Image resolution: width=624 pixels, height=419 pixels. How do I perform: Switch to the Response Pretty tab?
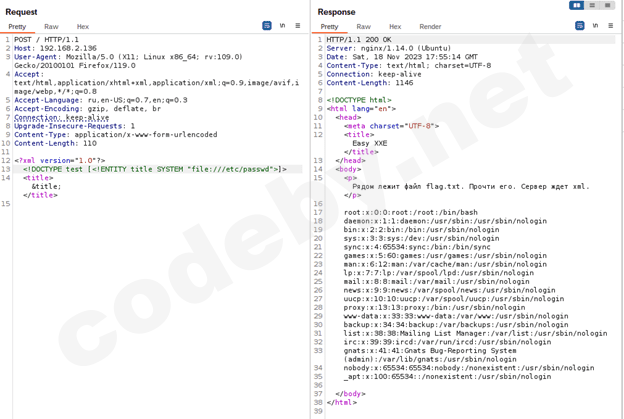coord(329,27)
